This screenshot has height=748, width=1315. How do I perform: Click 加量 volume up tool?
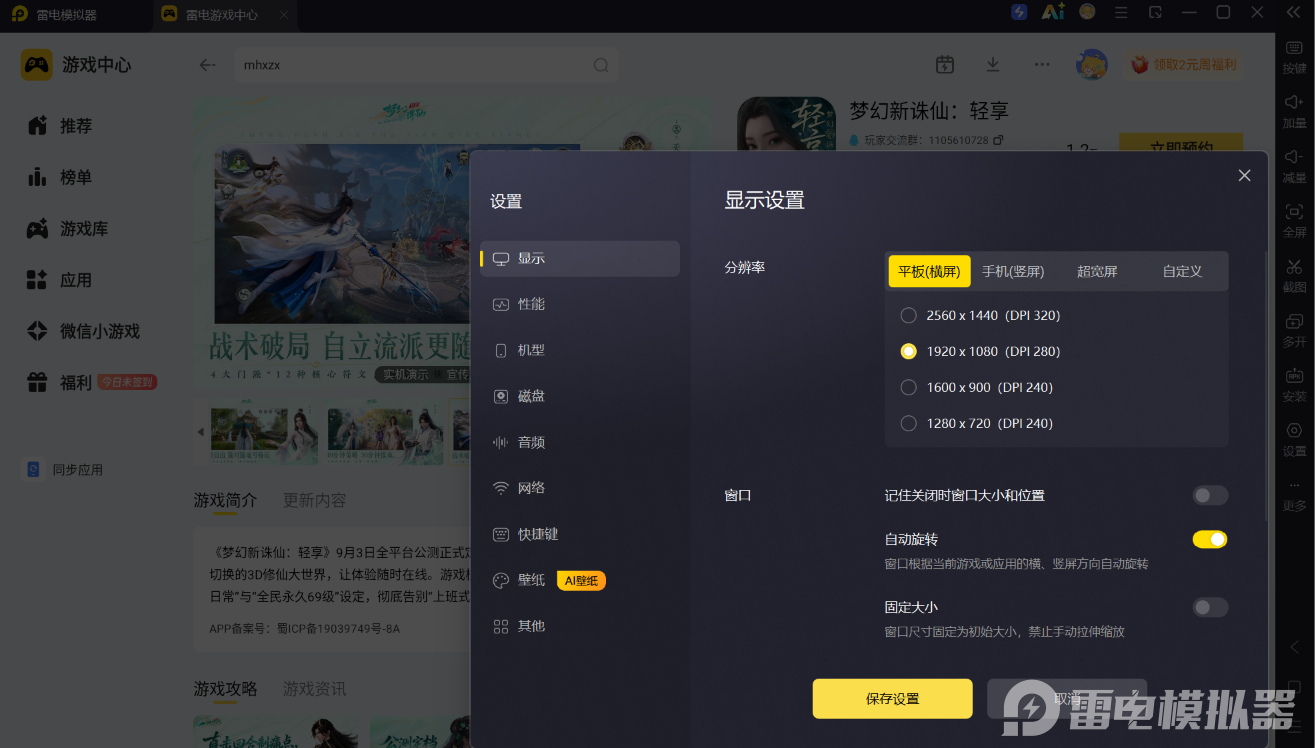(x=1294, y=110)
